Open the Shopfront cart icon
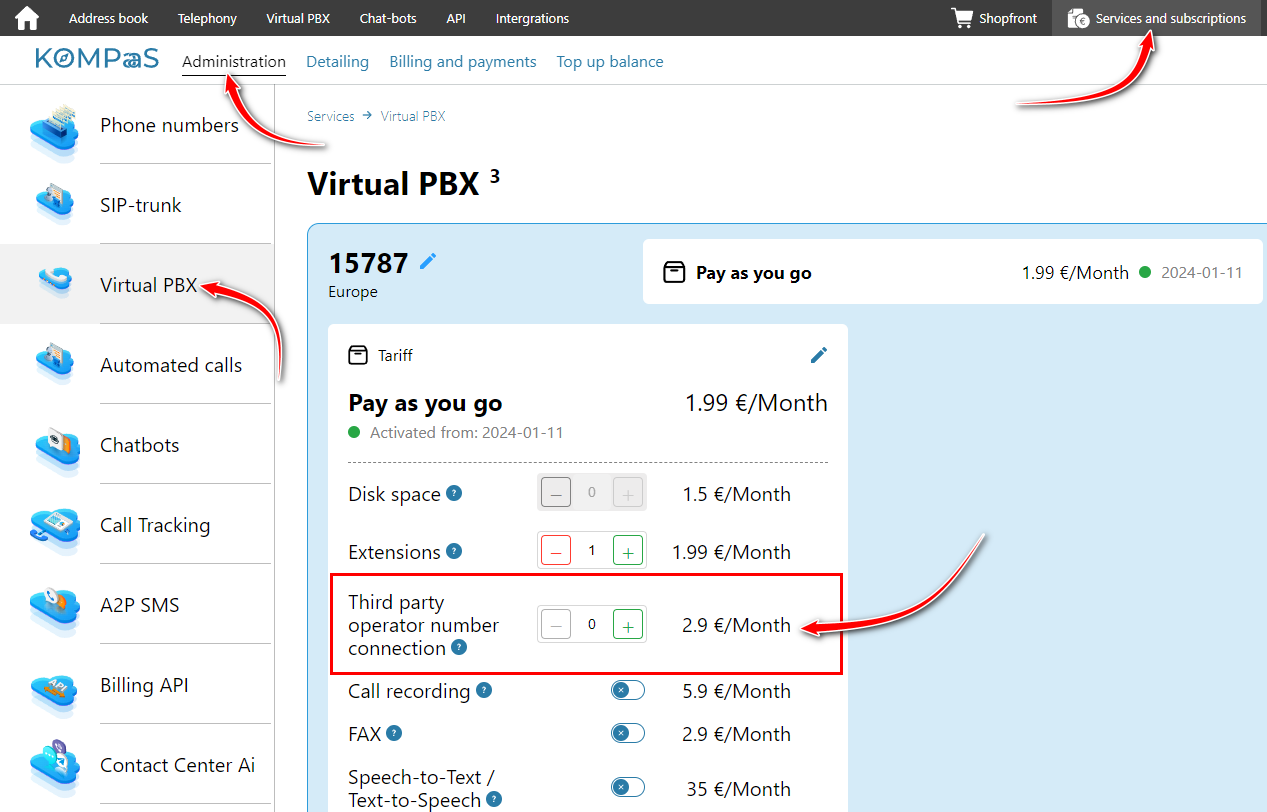Image resolution: width=1267 pixels, height=812 pixels. tap(962, 18)
